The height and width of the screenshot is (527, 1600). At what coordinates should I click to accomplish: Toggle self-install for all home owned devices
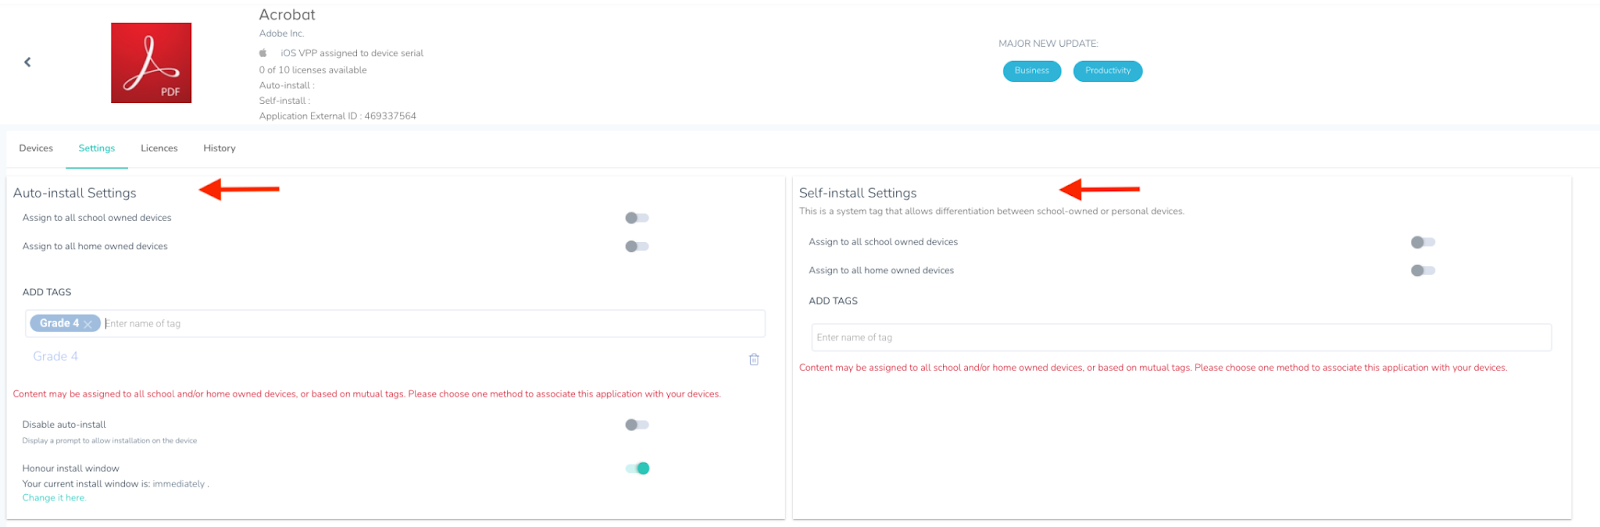[1423, 270]
